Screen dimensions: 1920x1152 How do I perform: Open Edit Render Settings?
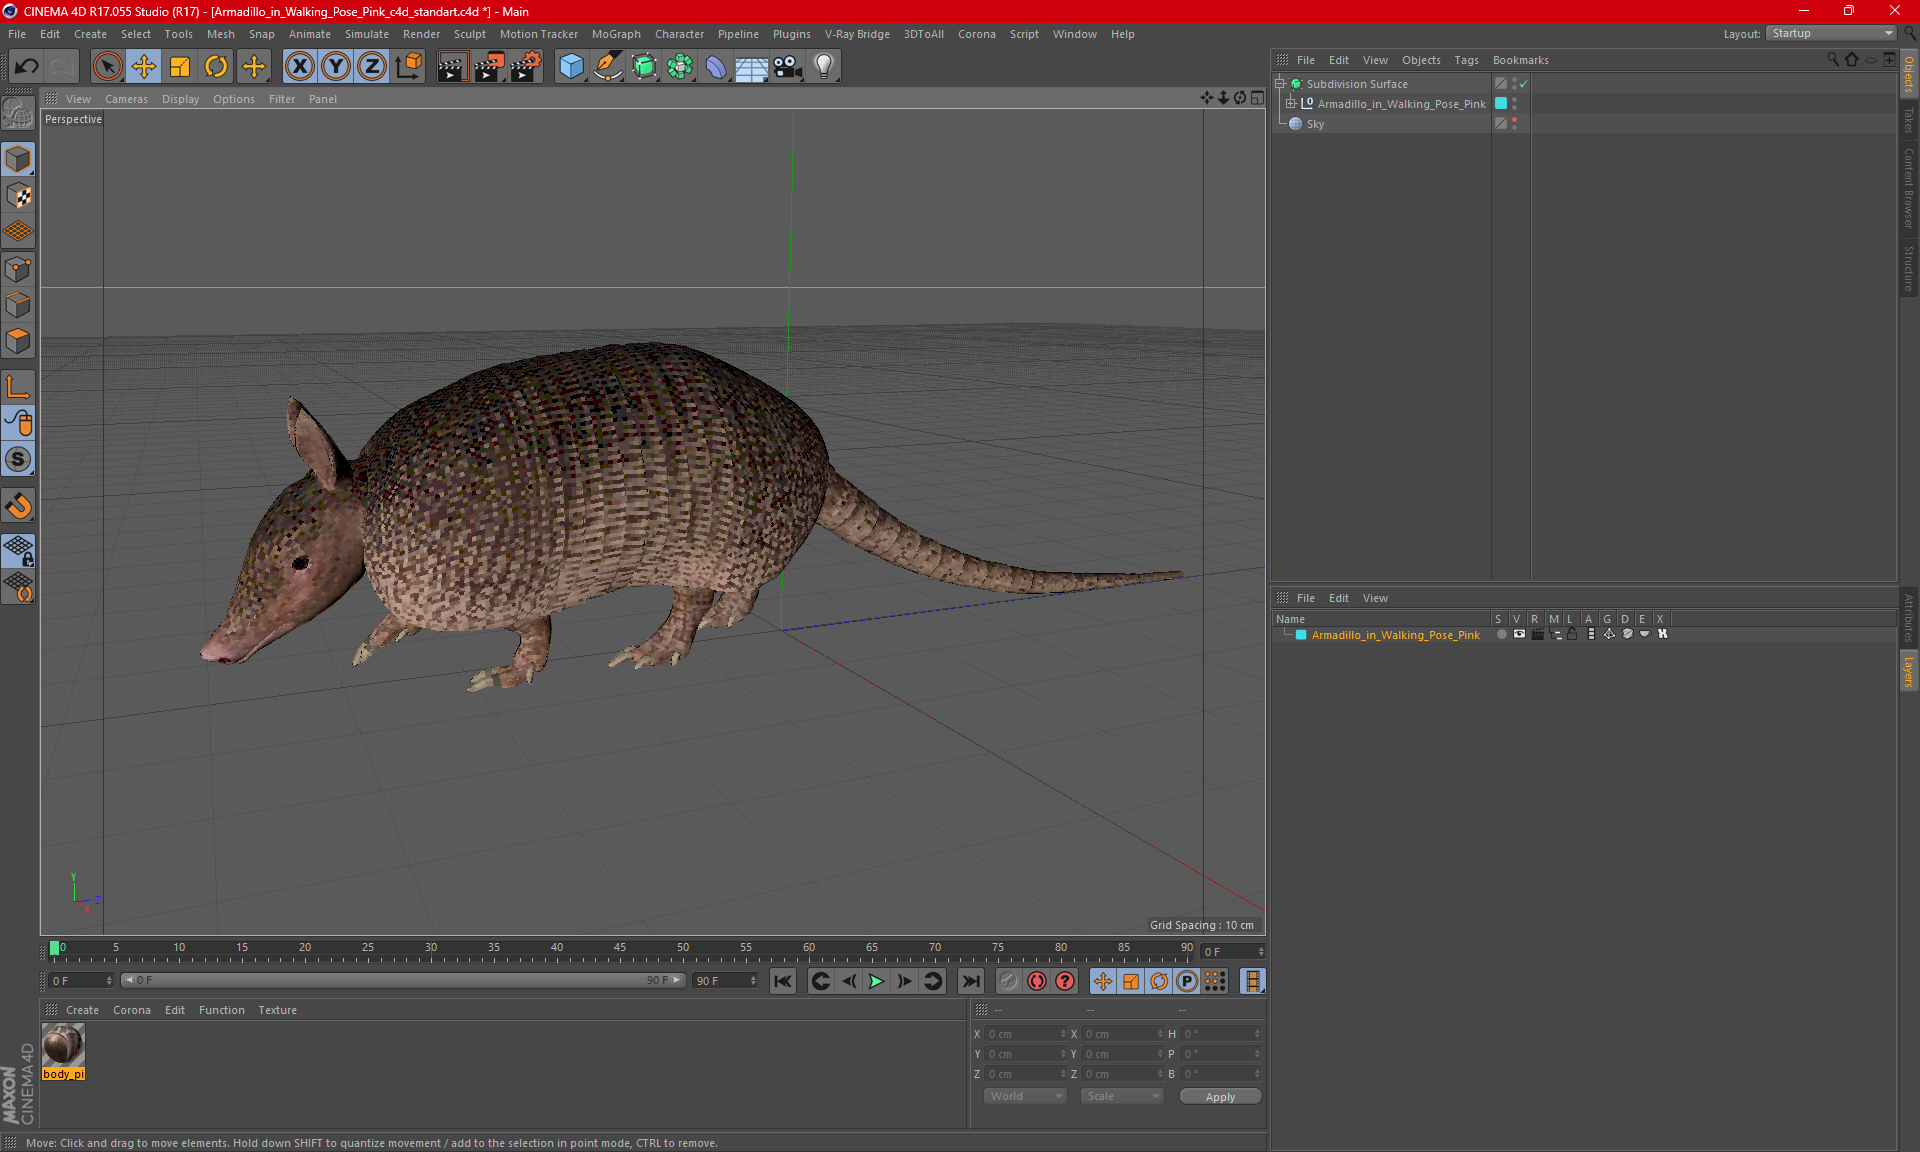(526, 67)
